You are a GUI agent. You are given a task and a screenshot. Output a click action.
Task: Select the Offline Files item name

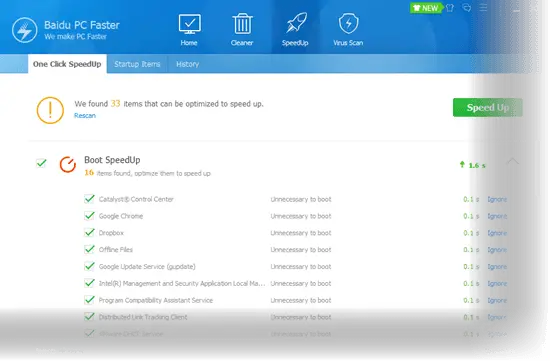click(116, 250)
